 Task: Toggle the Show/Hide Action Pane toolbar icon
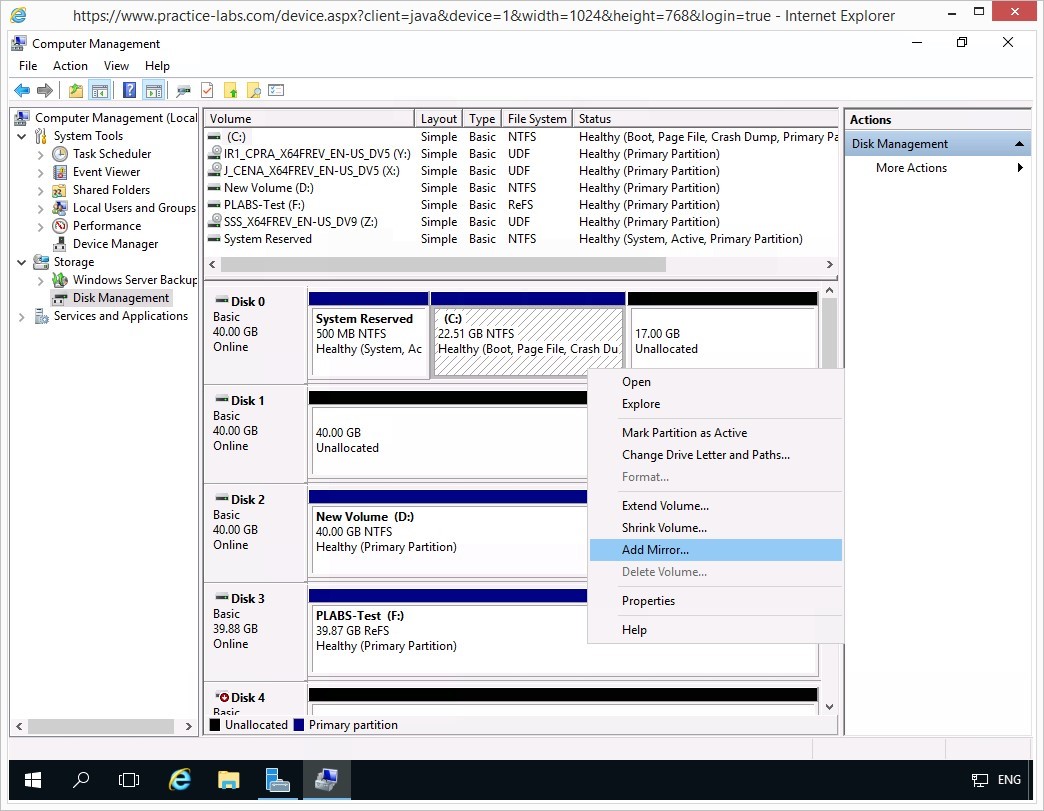coord(153,90)
